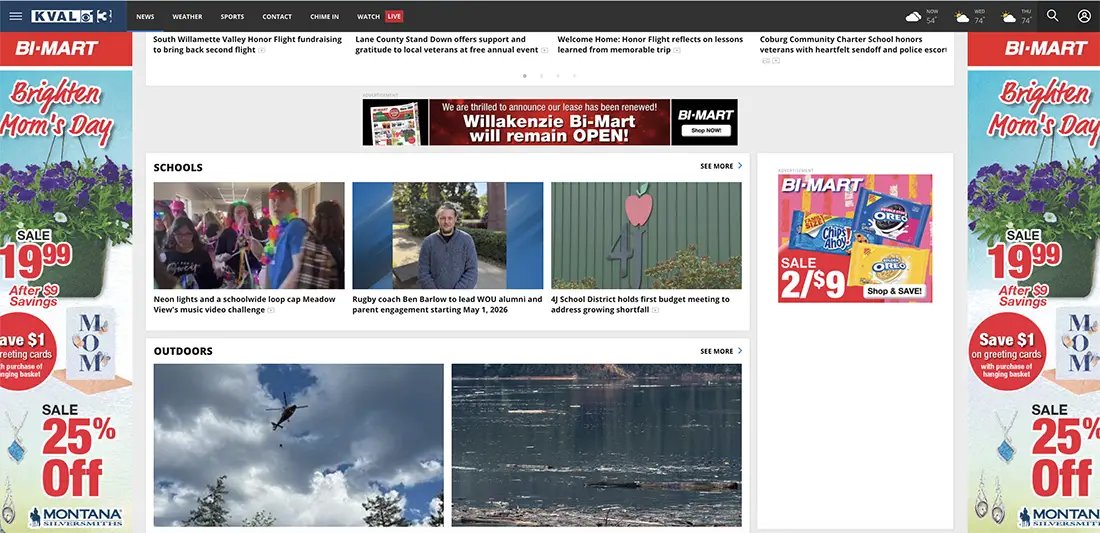This screenshot has height=533, width=1100.
Task: Select the third carousel pagination dot
Action: [558, 76]
